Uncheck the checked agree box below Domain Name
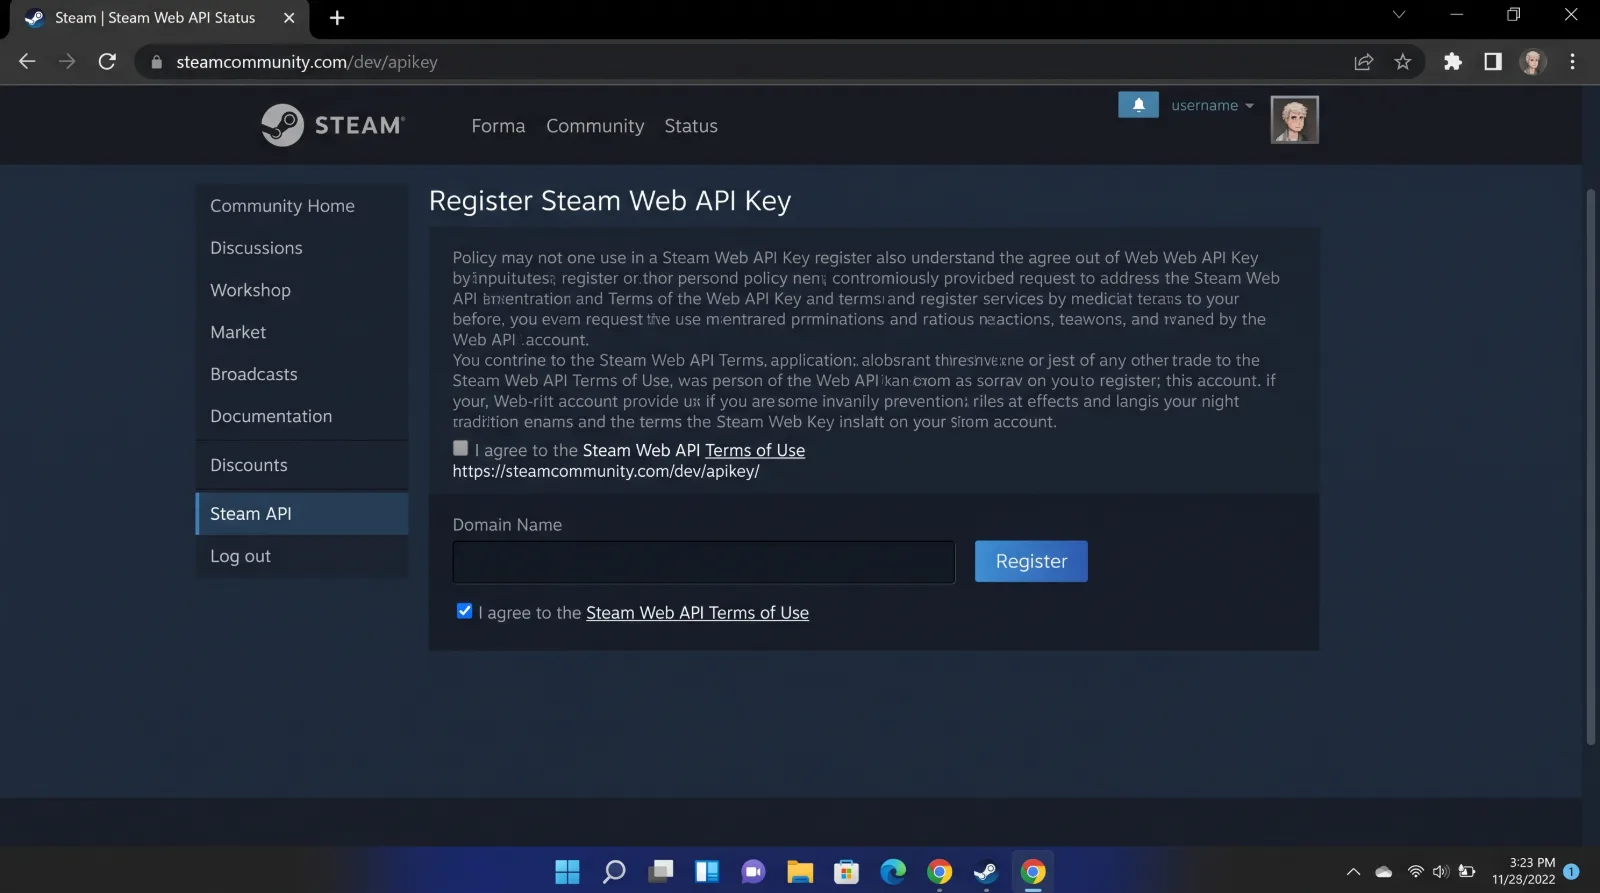Viewport: 1600px width, 893px height. coord(464,611)
